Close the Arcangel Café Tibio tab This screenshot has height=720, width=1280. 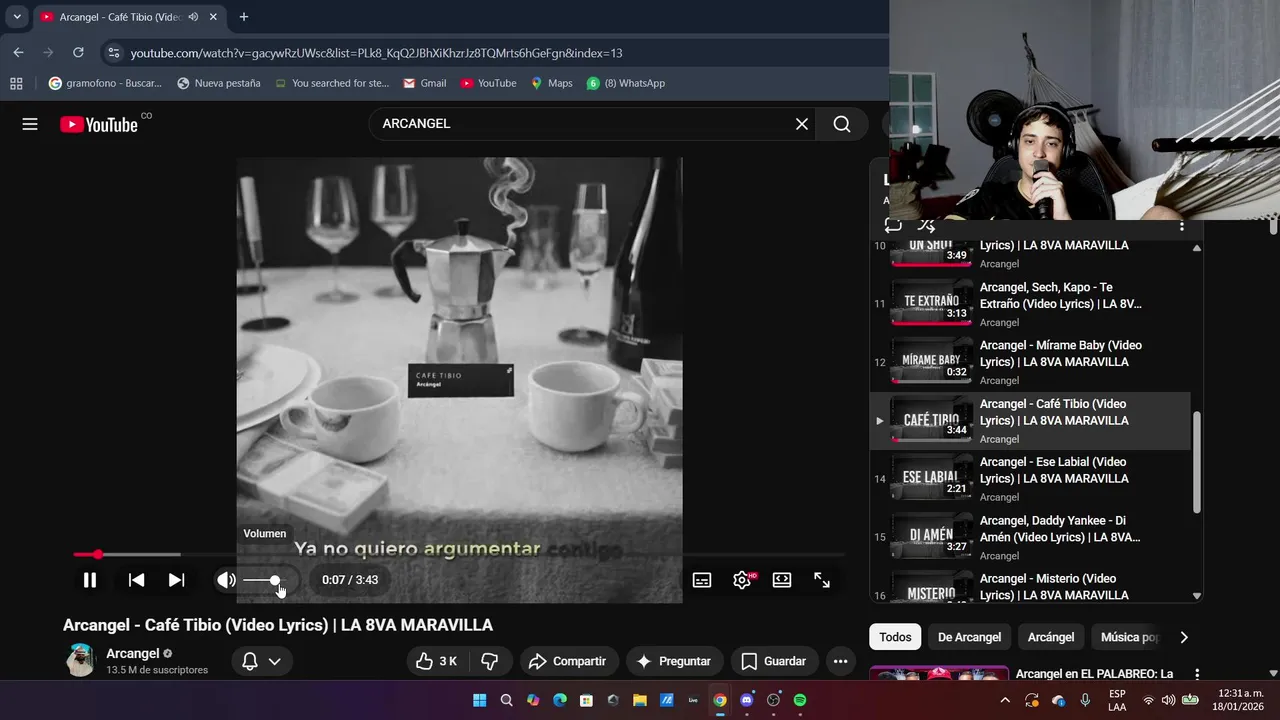(x=213, y=17)
